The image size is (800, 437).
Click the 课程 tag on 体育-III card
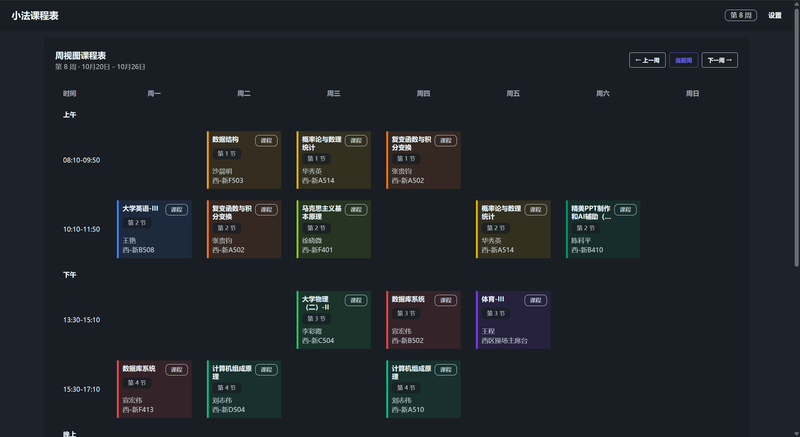pyautogui.click(x=536, y=300)
